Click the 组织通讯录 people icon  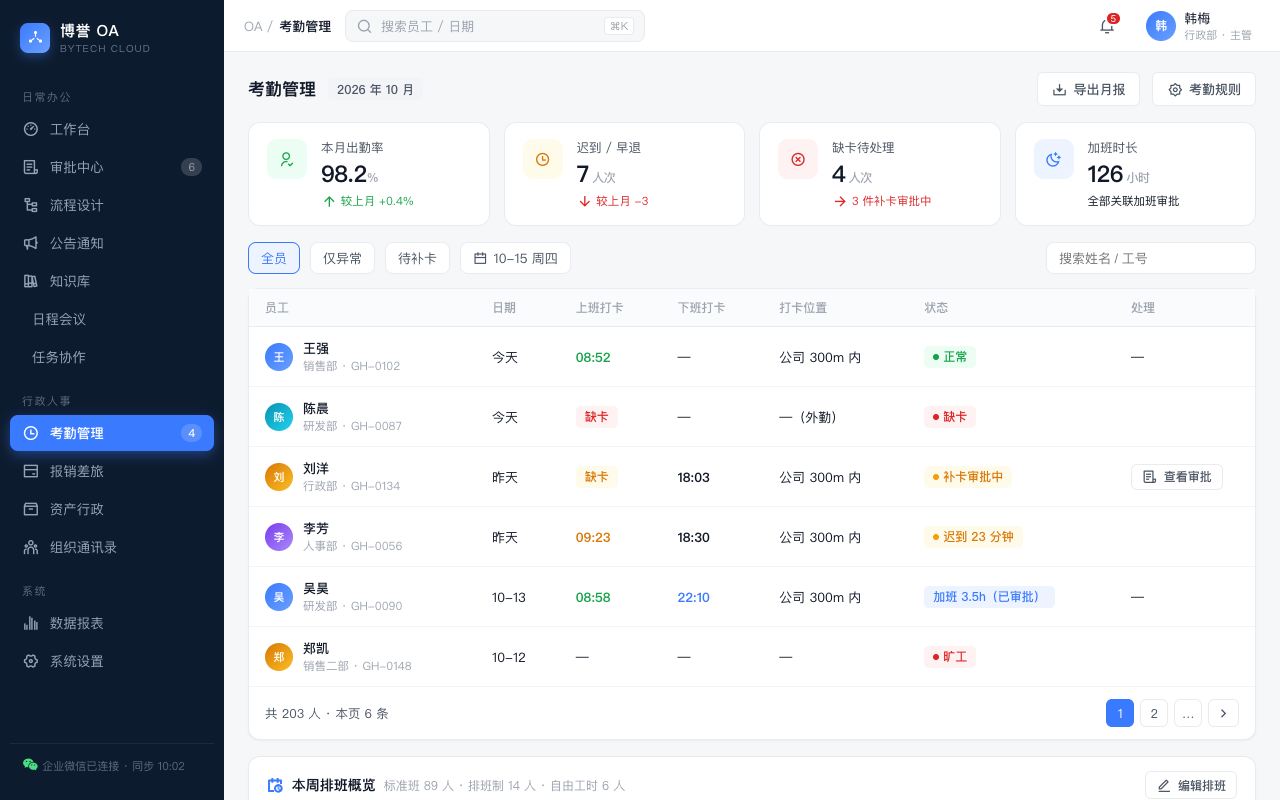31,547
